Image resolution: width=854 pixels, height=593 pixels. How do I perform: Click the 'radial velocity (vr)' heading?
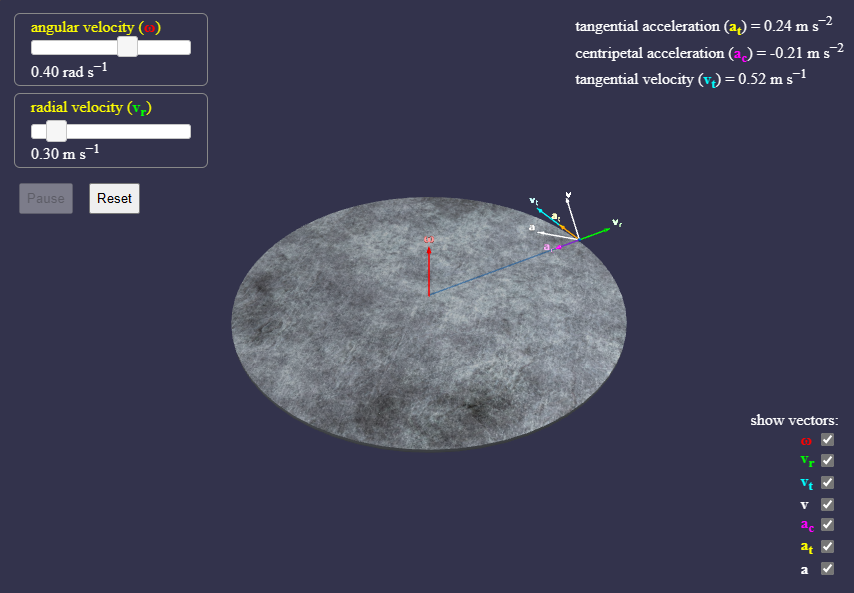(91, 108)
